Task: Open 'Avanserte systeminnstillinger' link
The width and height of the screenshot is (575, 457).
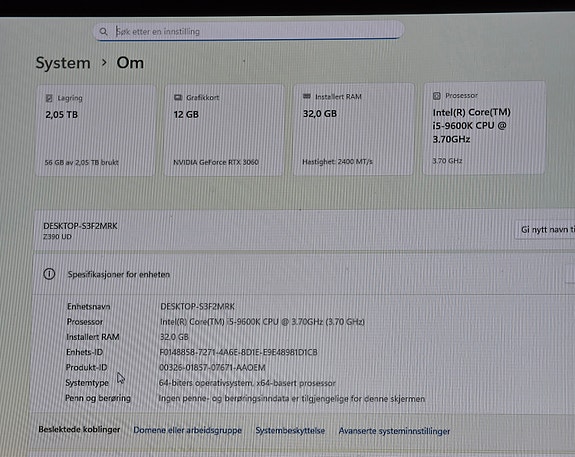Action: coord(394,431)
